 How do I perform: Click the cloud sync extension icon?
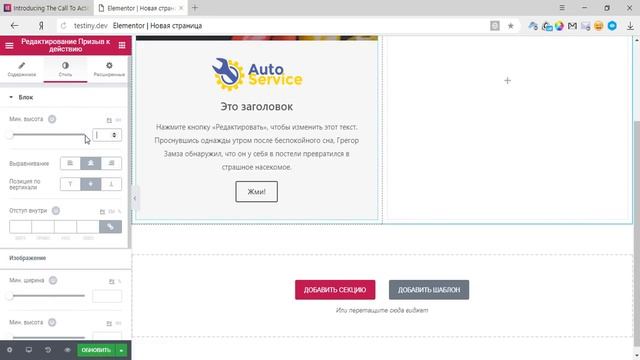pyautogui.click(x=547, y=26)
